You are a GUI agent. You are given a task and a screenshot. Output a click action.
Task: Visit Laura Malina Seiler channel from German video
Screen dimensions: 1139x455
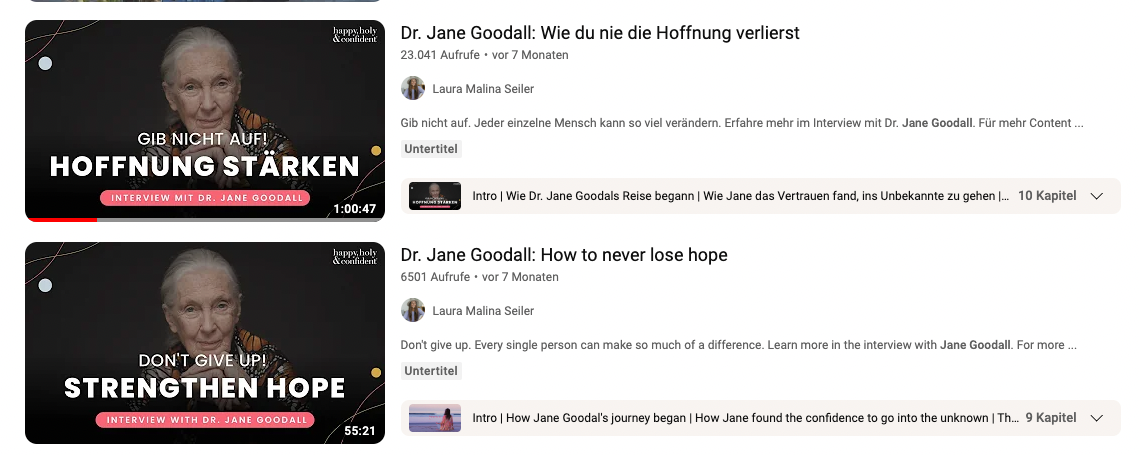click(483, 89)
